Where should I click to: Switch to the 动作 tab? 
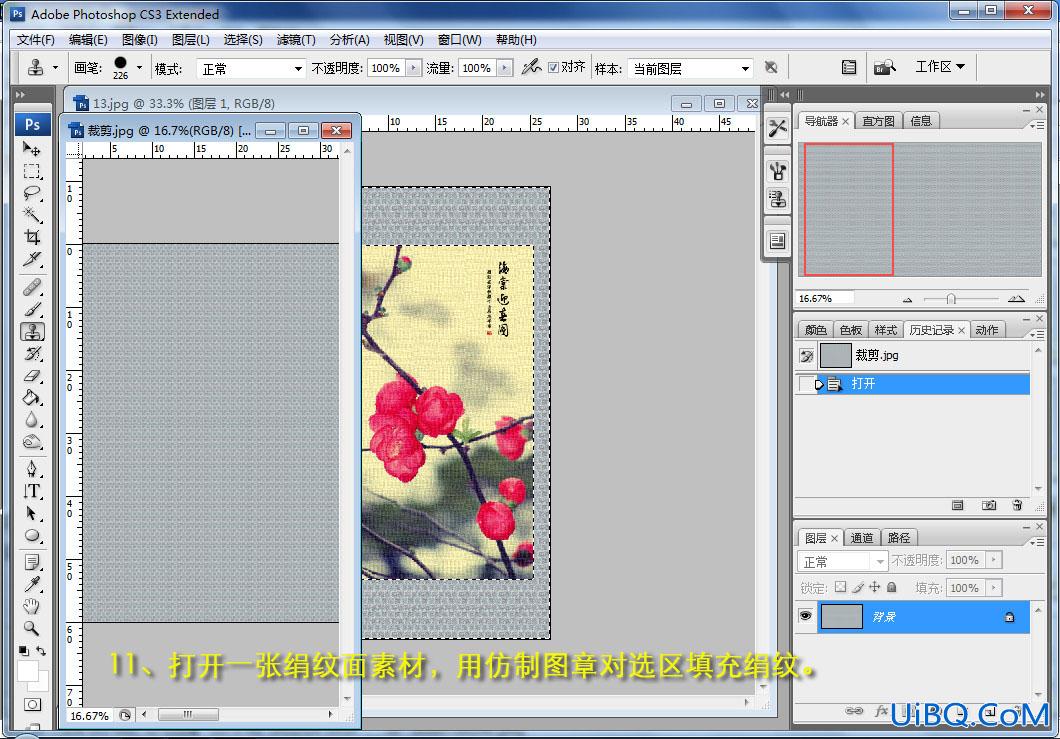(987, 330)
